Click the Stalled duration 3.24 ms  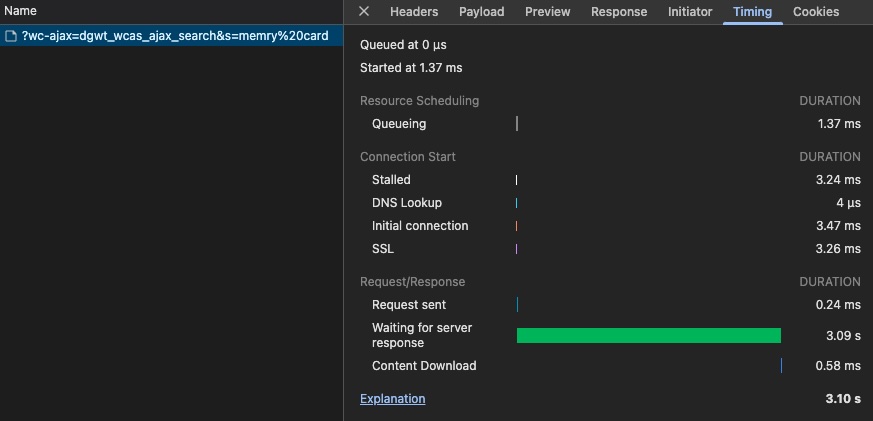point(838,180)
